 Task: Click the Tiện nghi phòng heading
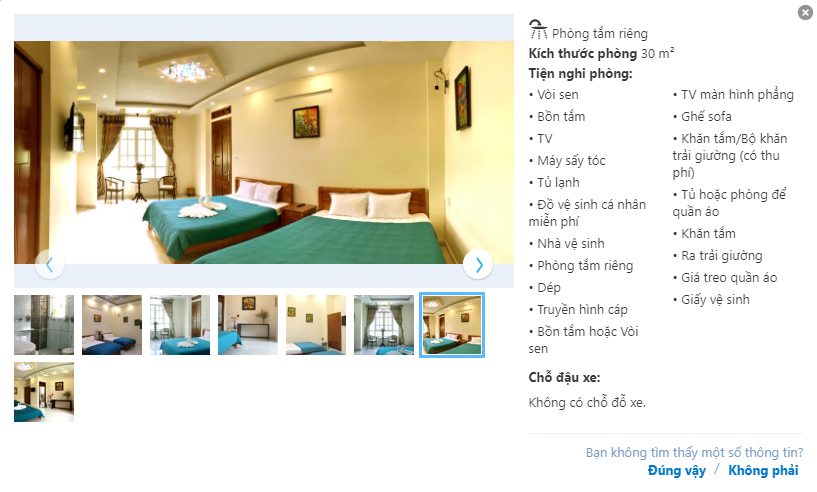pos(580,73)
